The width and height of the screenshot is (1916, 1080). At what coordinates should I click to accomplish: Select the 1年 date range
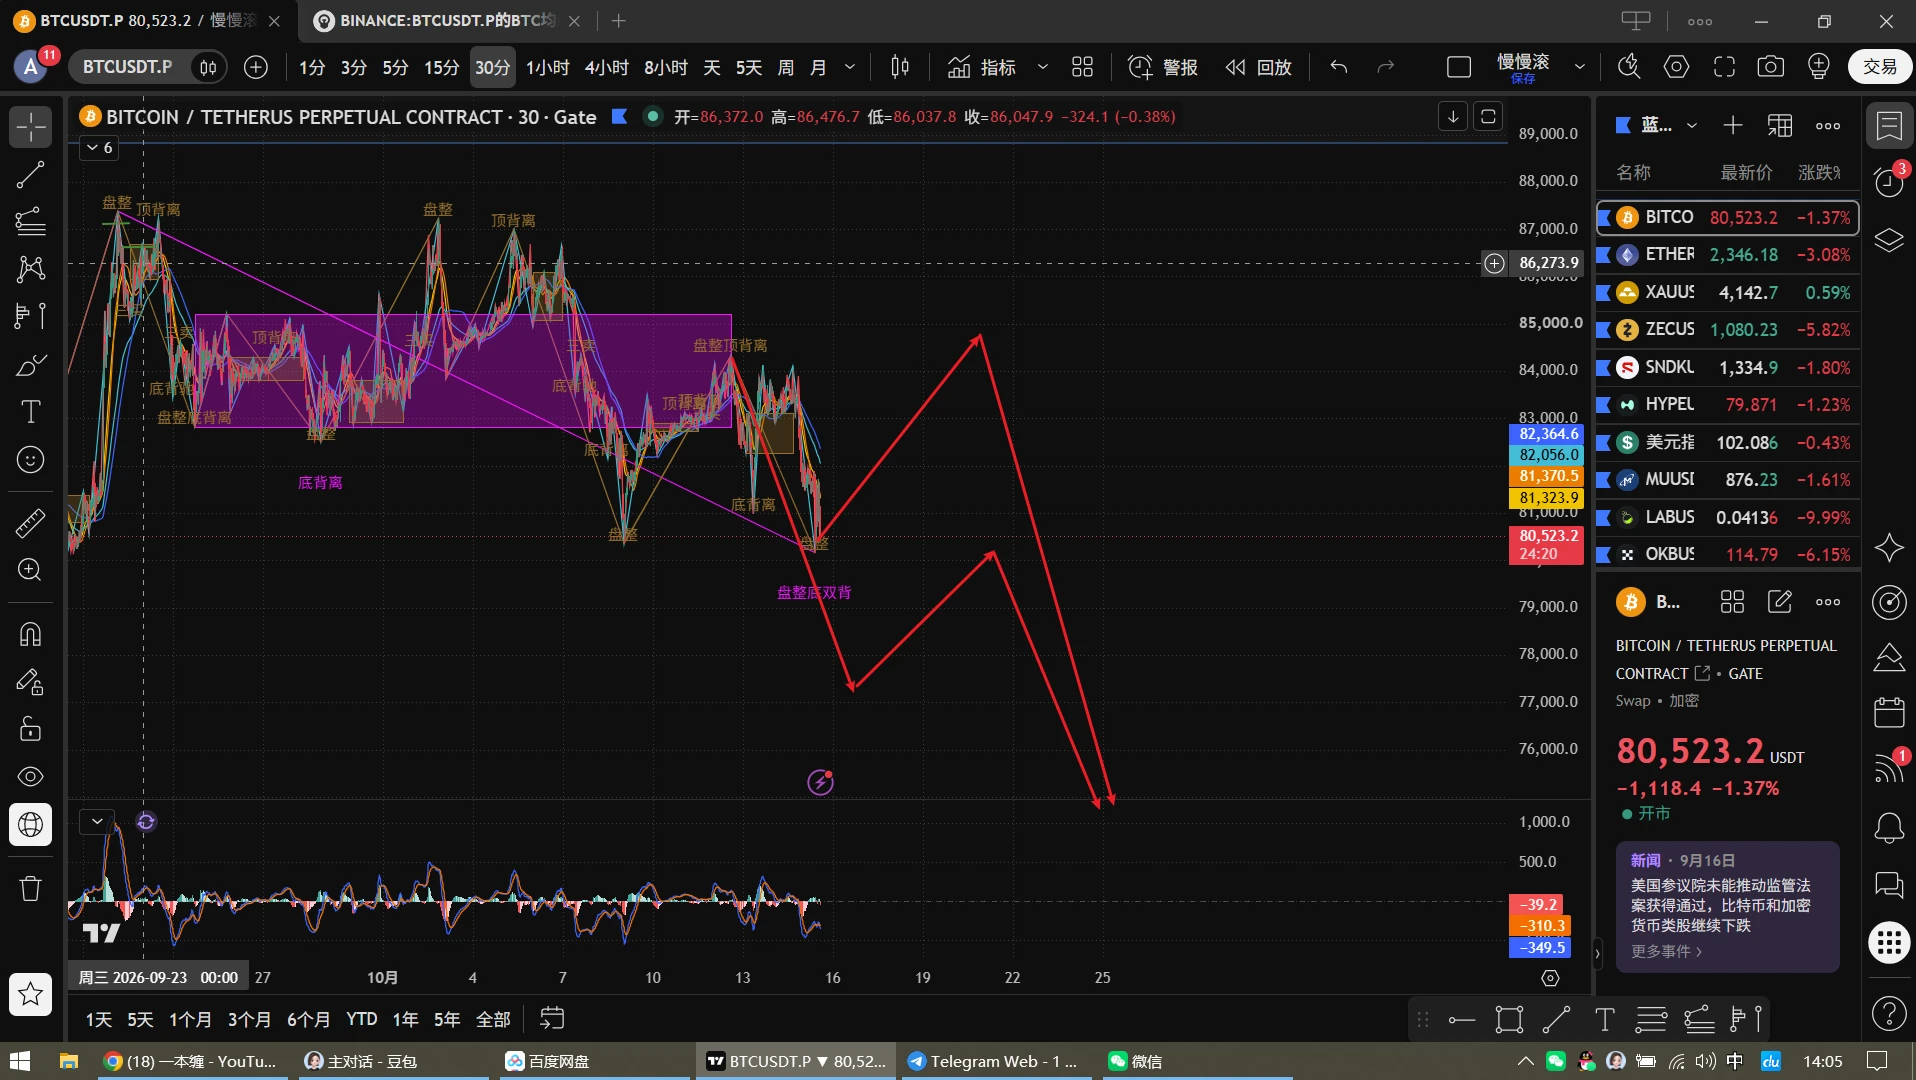click(405, 1019)
